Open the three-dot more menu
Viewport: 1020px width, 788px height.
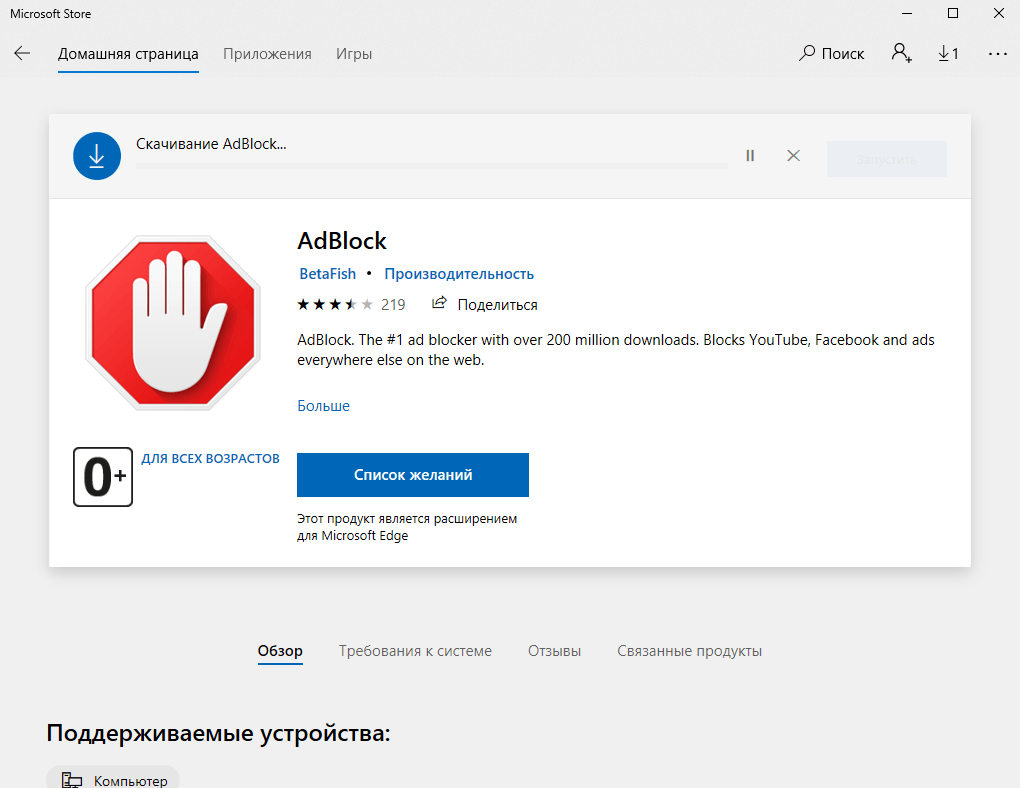tap(998, 54)
